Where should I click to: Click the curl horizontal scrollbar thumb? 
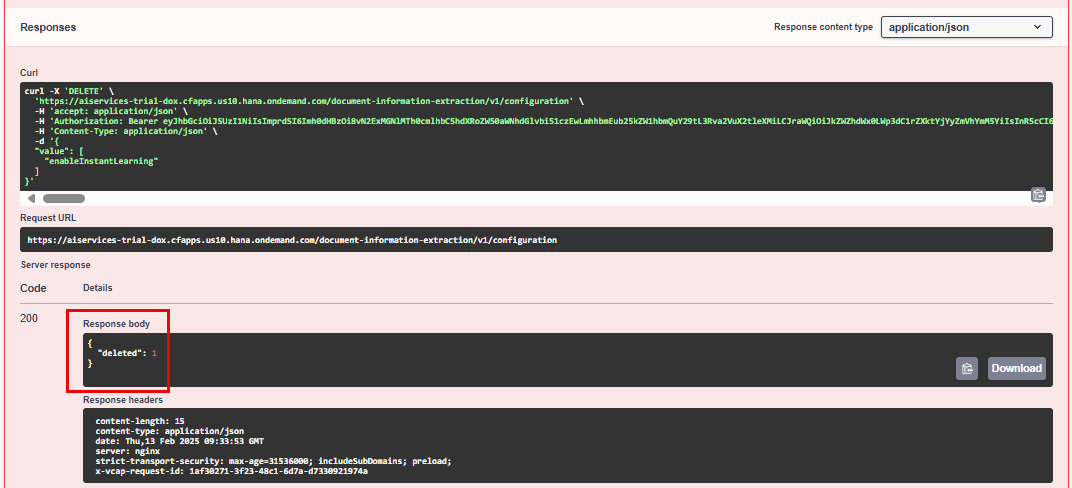click(x=64, y=199)
